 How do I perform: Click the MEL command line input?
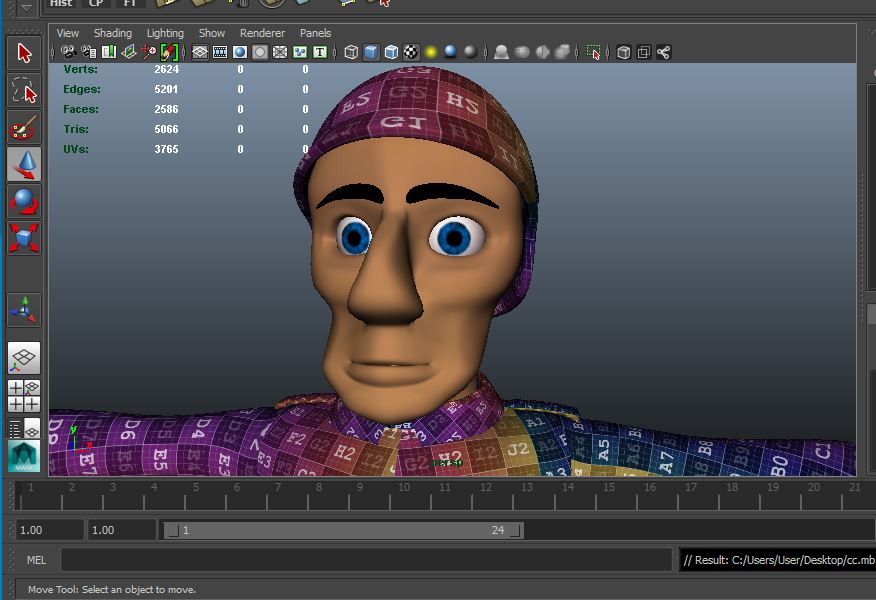click(x=366, y=560)
